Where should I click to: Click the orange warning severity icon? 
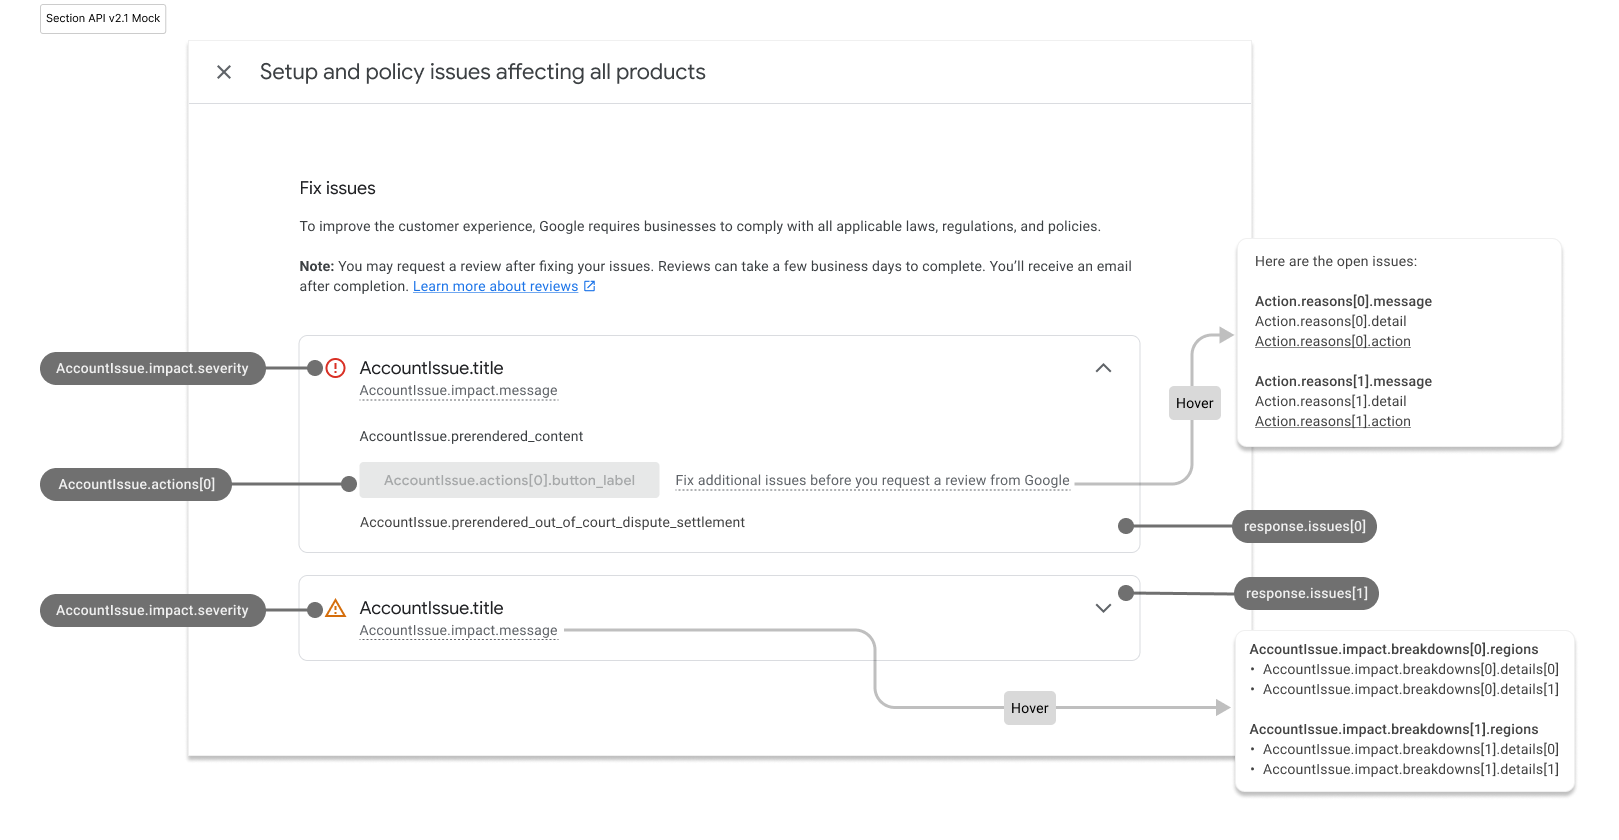pos(336,608)
